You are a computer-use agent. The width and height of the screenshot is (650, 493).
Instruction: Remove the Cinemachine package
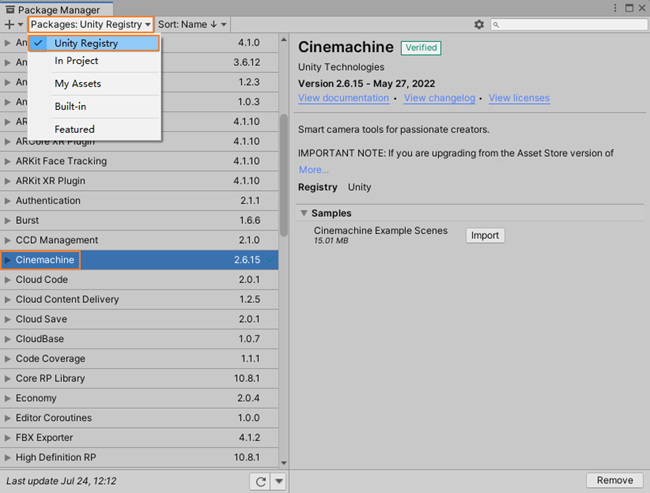614,480
